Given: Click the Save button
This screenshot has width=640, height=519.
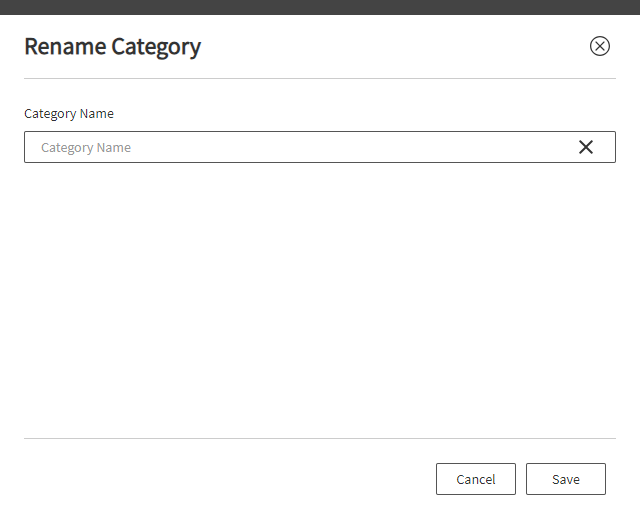Looking at the screenshot, I should pyautogui.click(x=566, y=479).
